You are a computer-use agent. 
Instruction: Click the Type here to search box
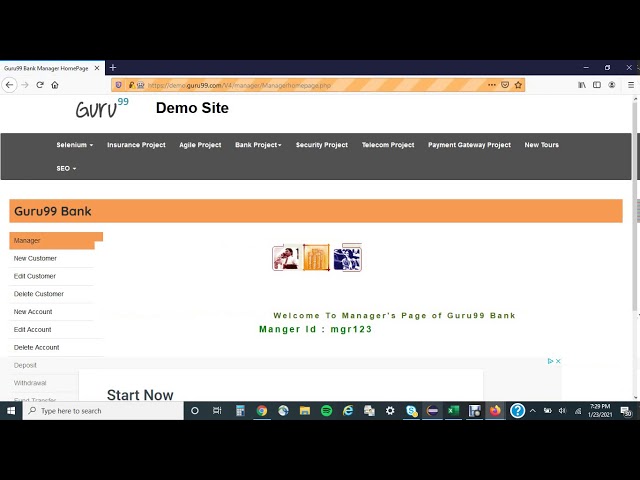104,411
